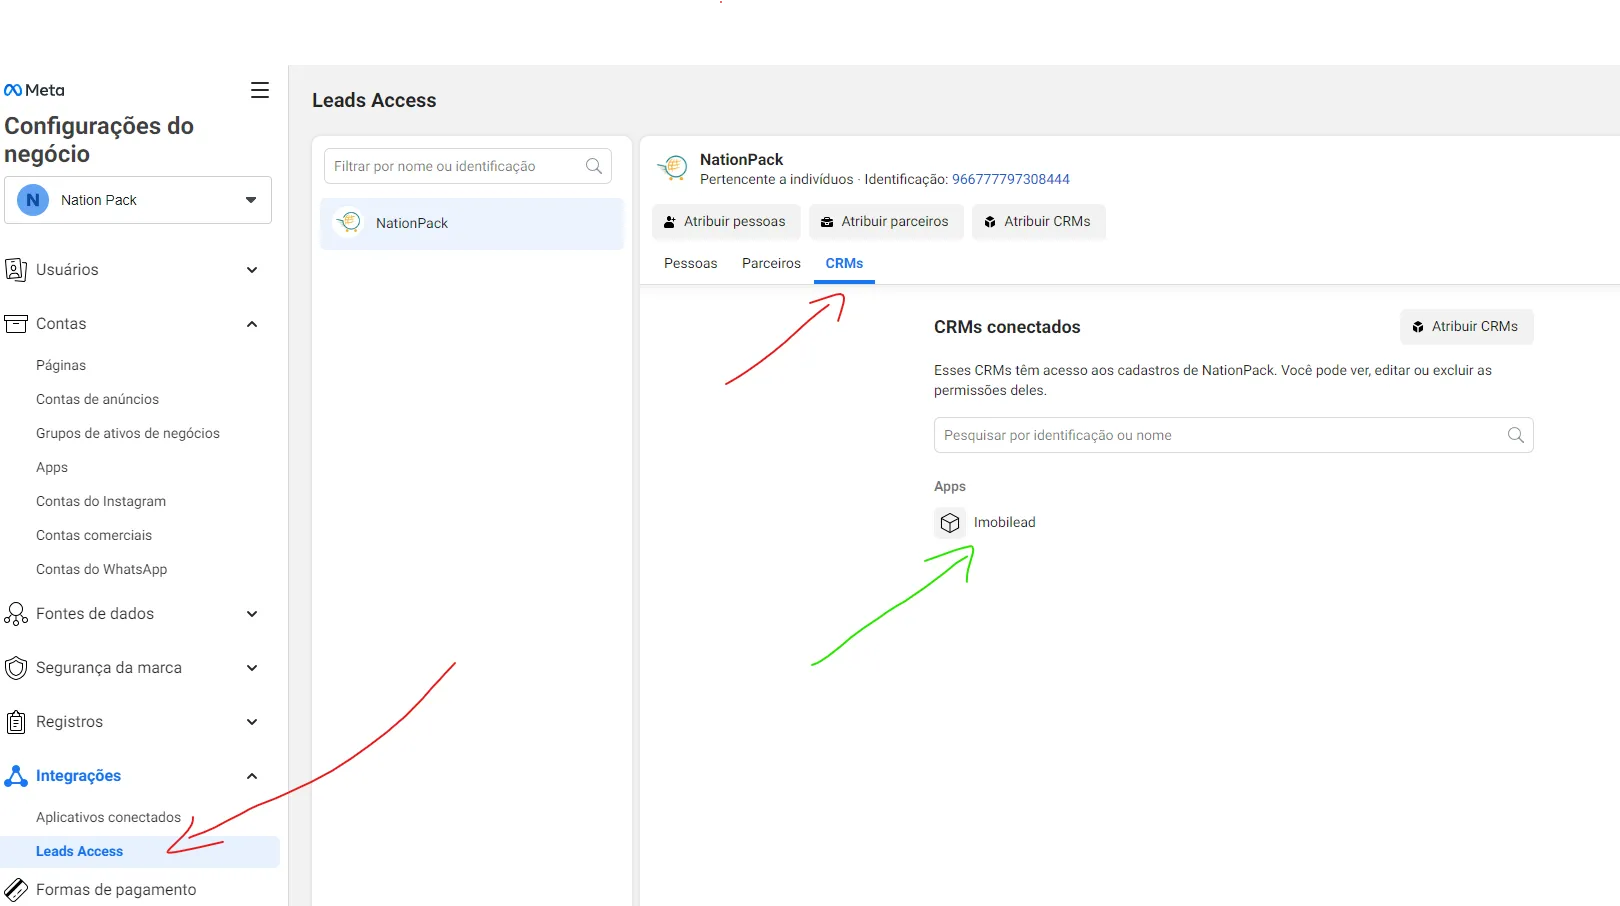Click Atribuir CRMs beside CRMs conectados
The image size is (1620, 906).
(1466, 327)
